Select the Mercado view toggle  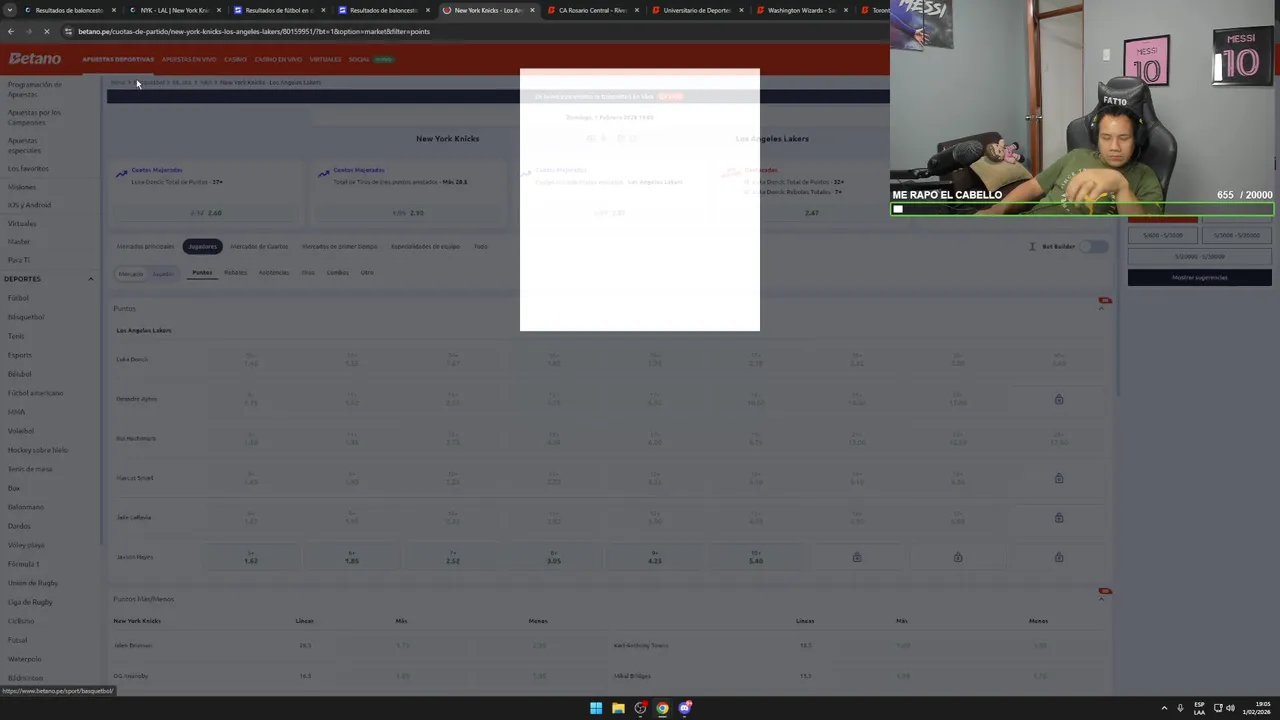tap(131, 273)
